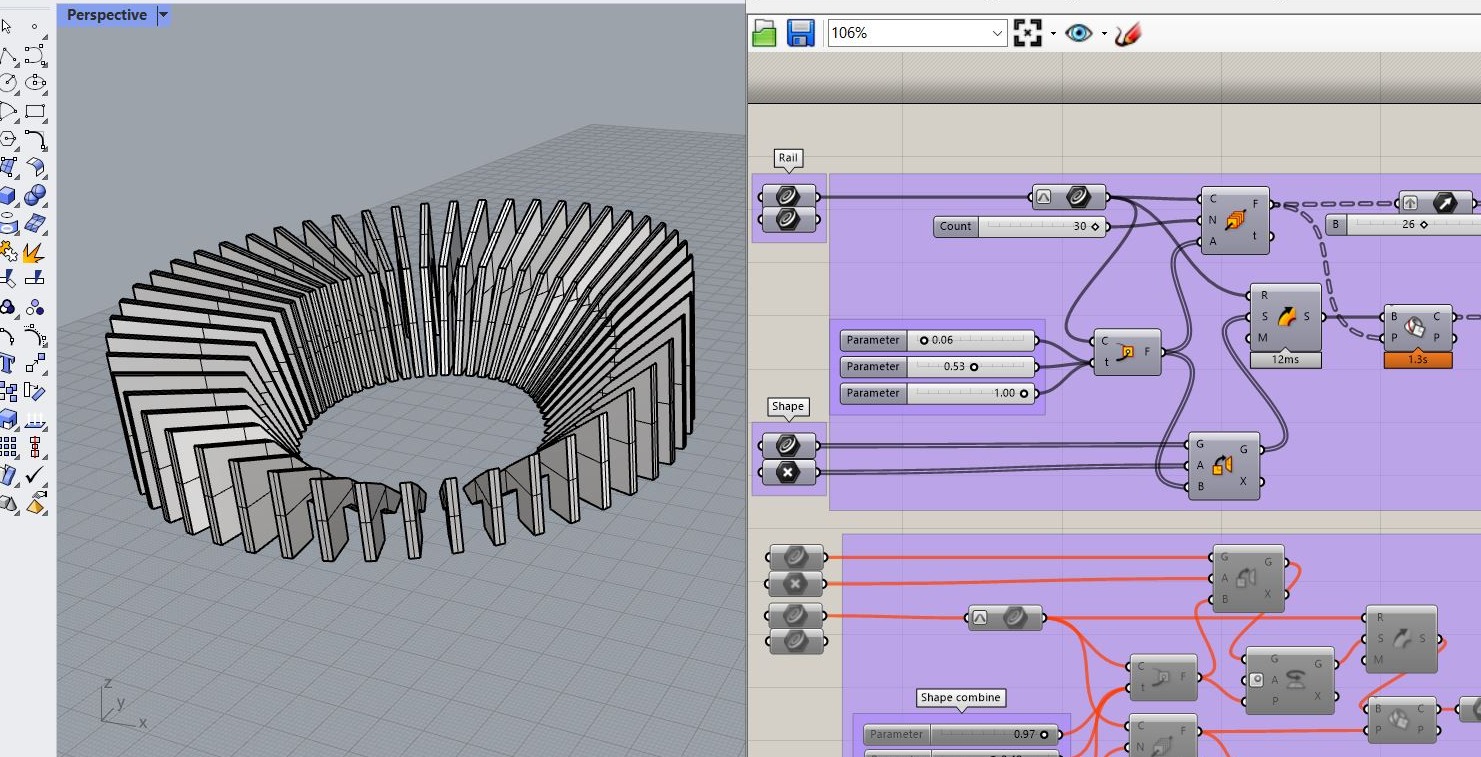Select the Explode tool icon
1481x757 pixels.
[x=34, y=250]
